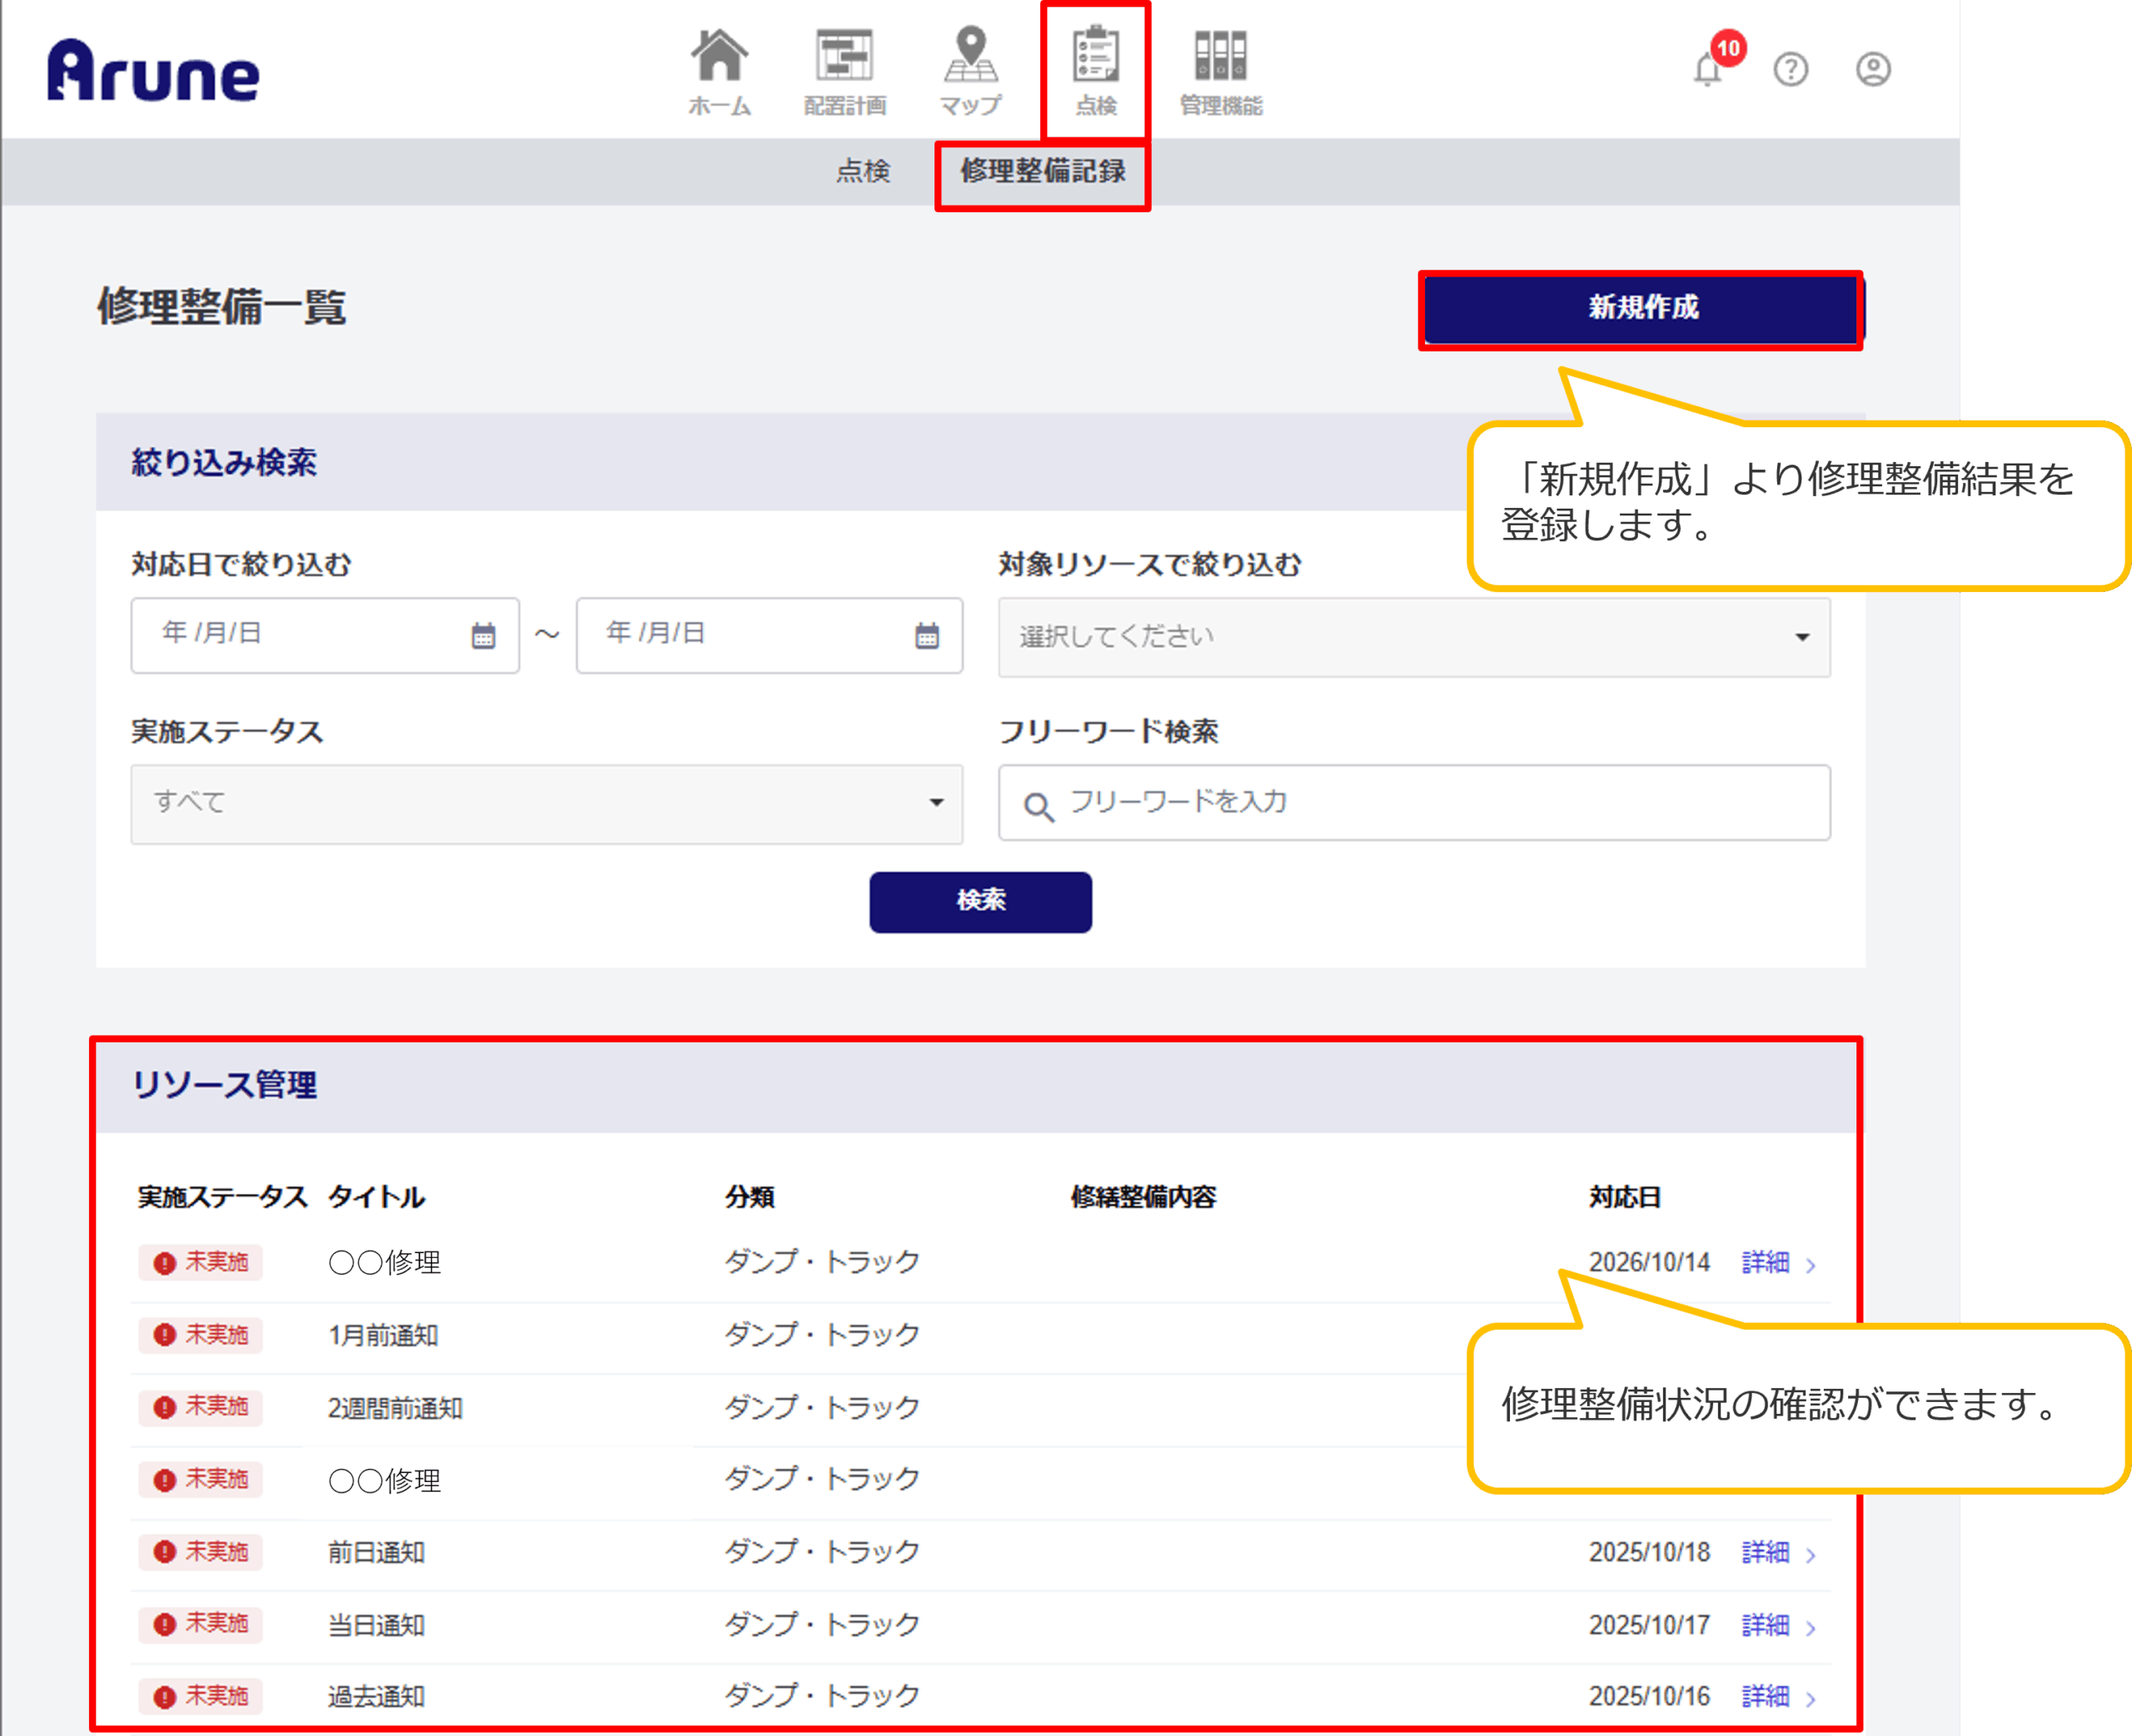Click the Arune logo
This screenshot has width=2132, height=1736.
point(153,71)
